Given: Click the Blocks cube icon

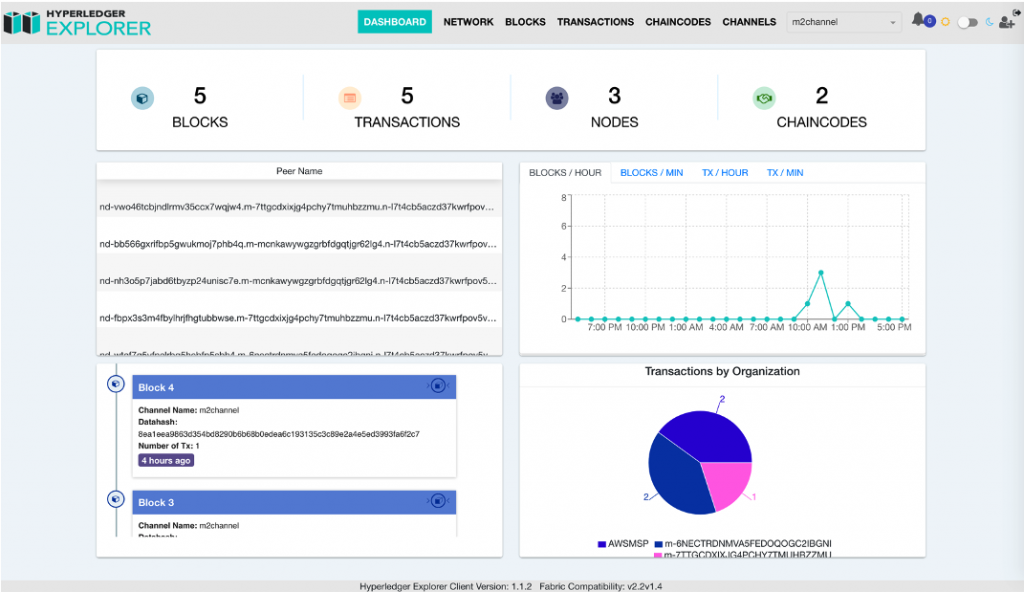Looking at the screenshot, I should 142,98.
